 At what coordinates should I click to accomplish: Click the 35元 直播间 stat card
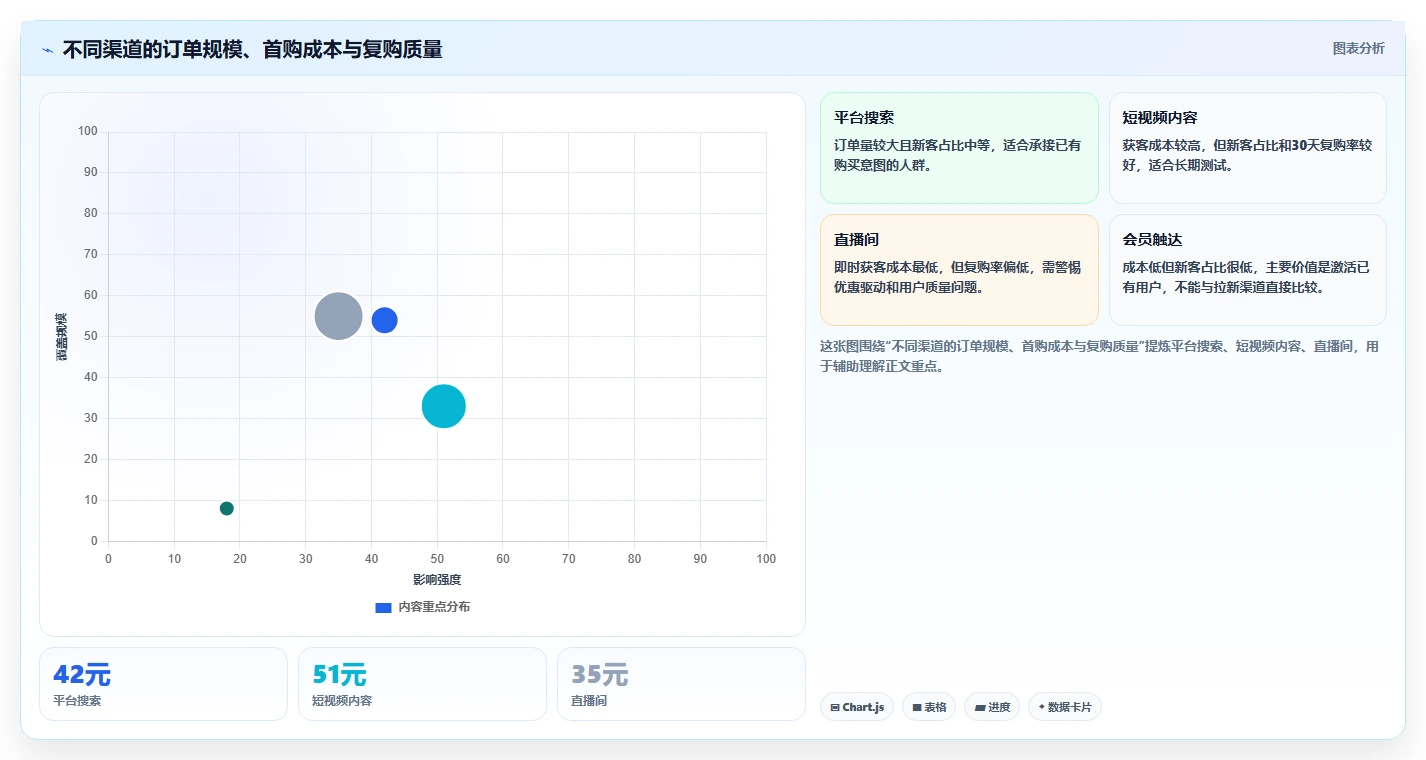[x=681, y=684]
